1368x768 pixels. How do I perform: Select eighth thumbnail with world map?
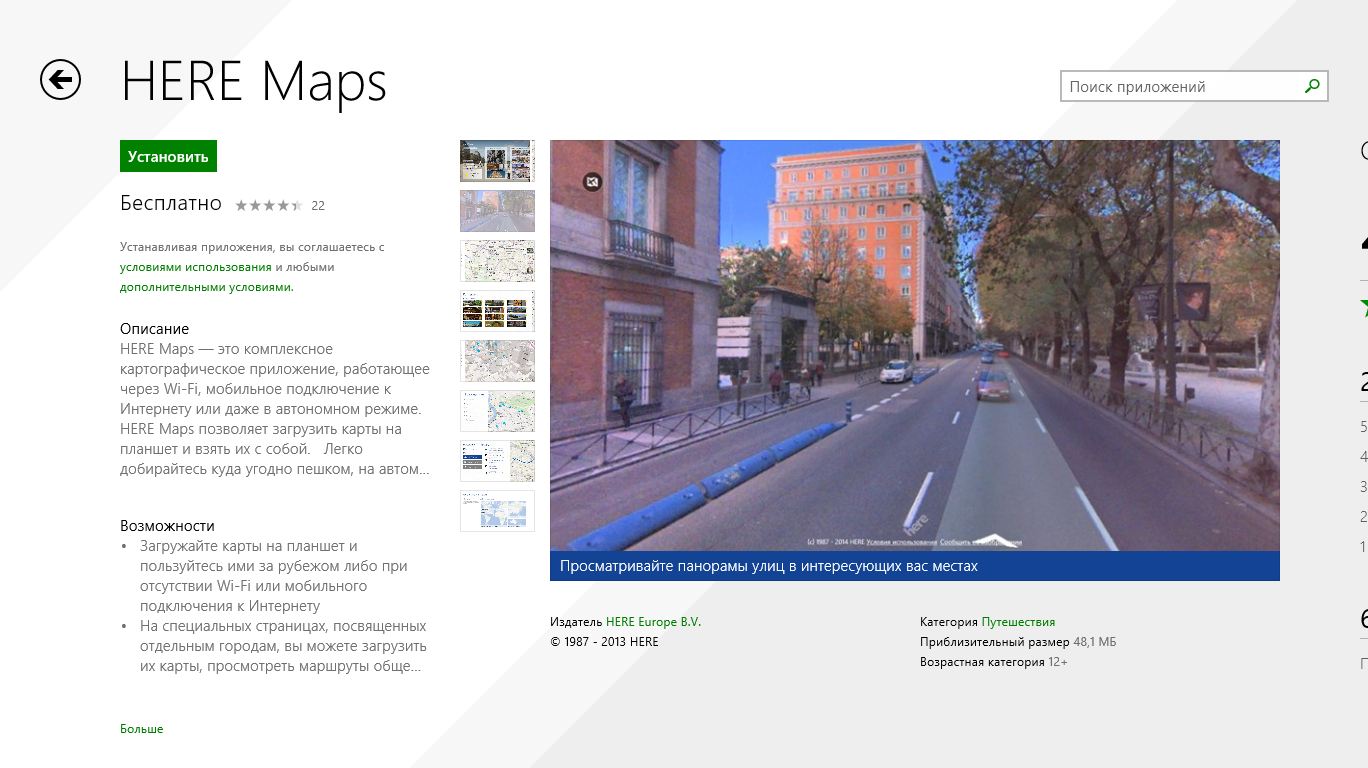point(497,511)
